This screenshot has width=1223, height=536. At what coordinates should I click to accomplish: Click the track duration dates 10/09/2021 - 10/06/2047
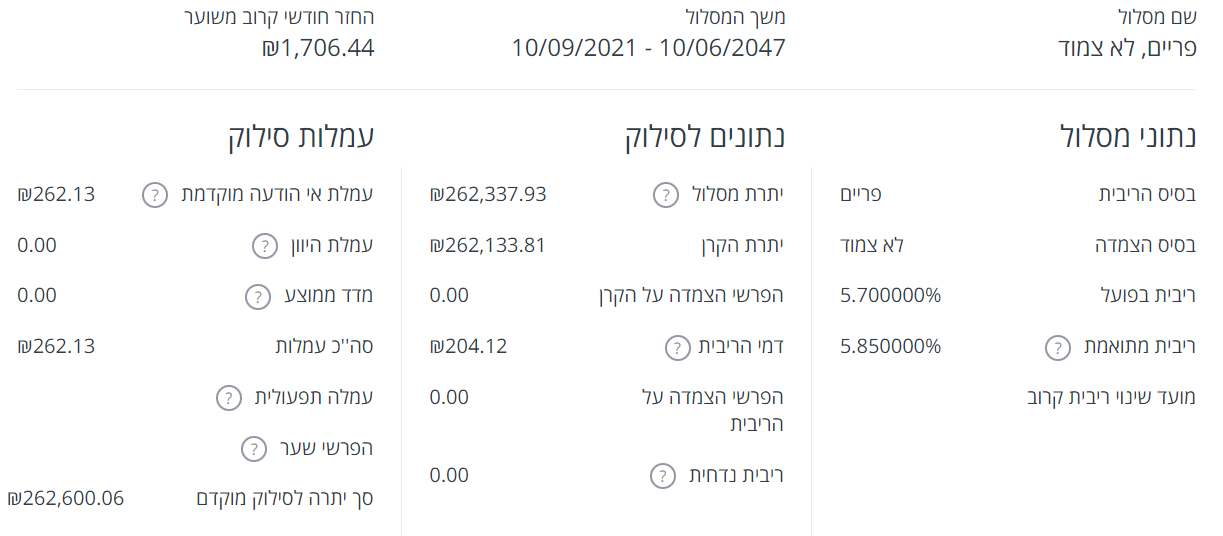[x=648, y=47]
